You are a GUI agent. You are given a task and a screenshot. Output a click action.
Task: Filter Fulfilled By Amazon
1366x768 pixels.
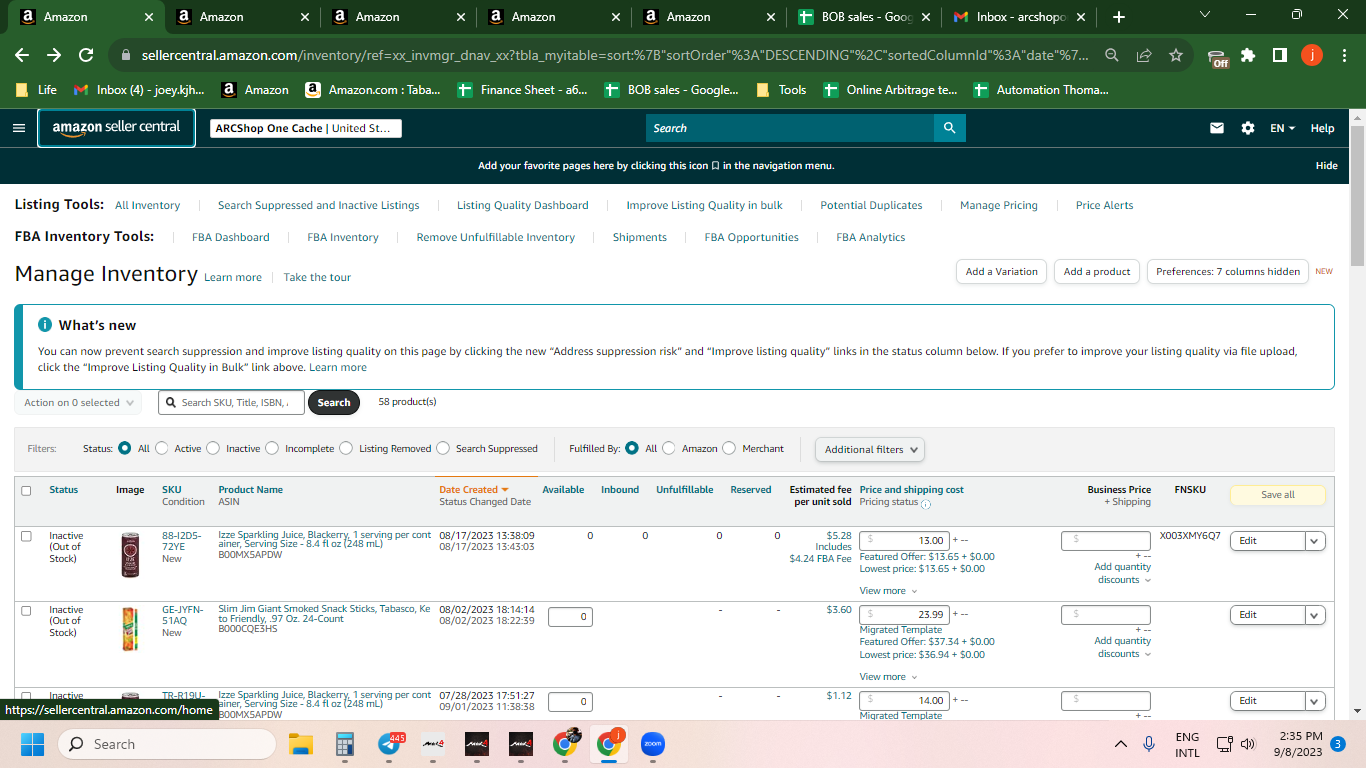(669, 449)
